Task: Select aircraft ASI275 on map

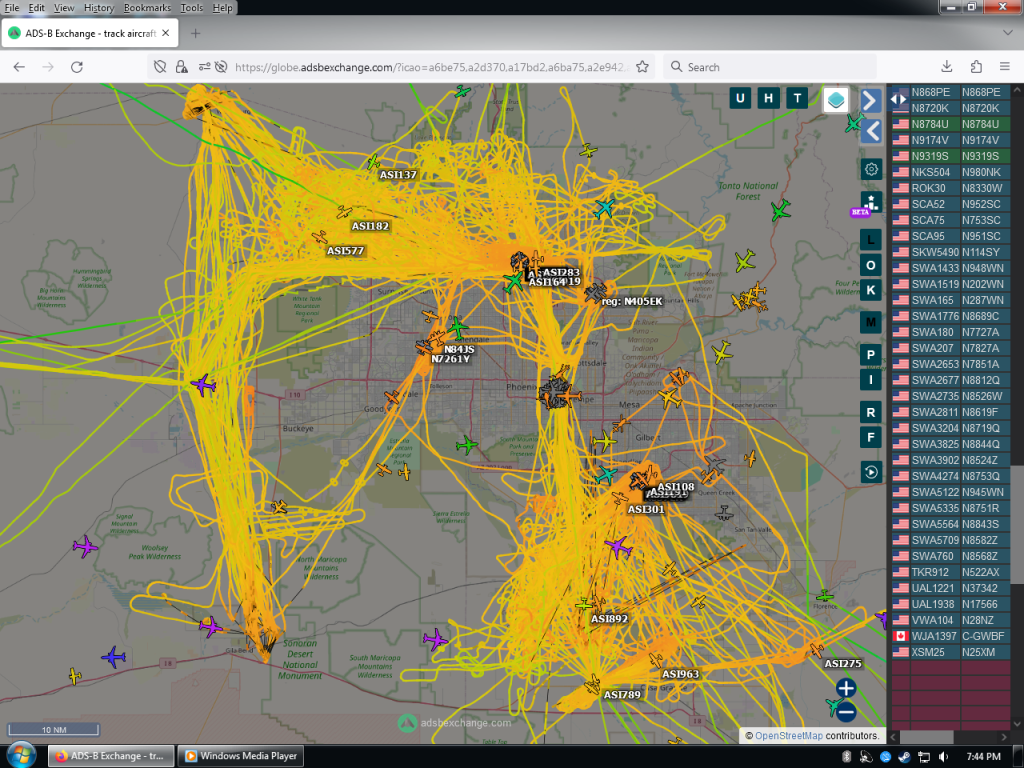Action: coord(816,650)
